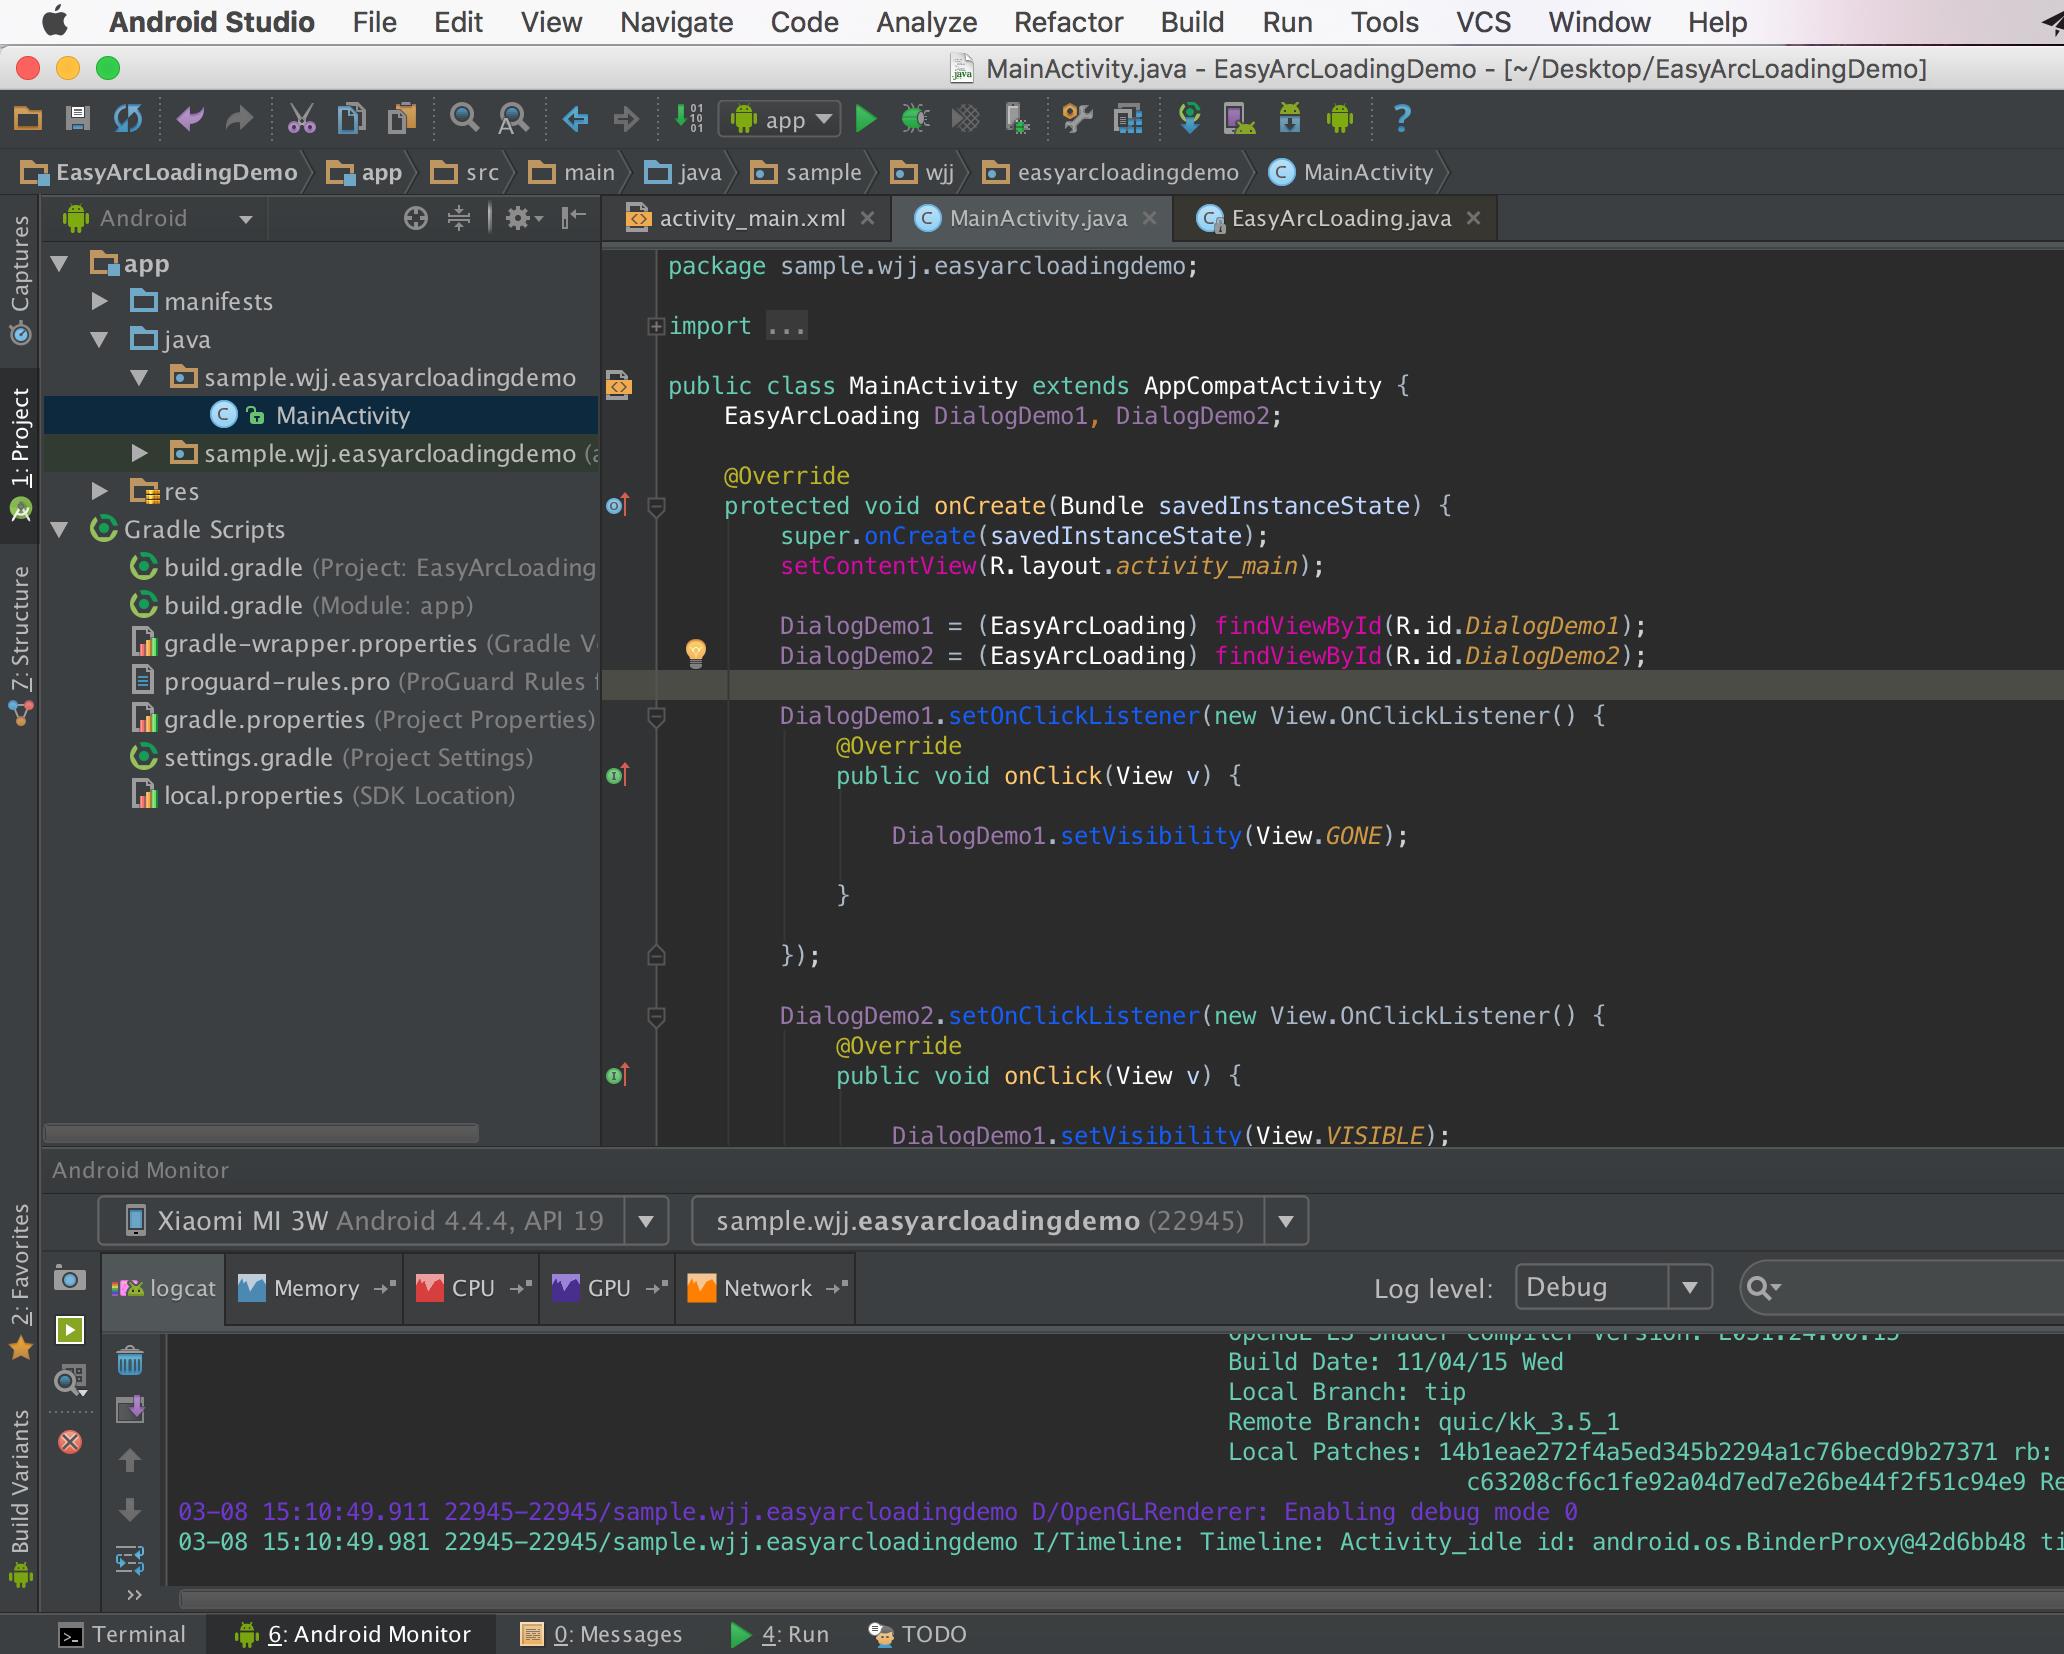Toggle Captures side tool window
This screenshot has width=2064, height=1654.
20,279
